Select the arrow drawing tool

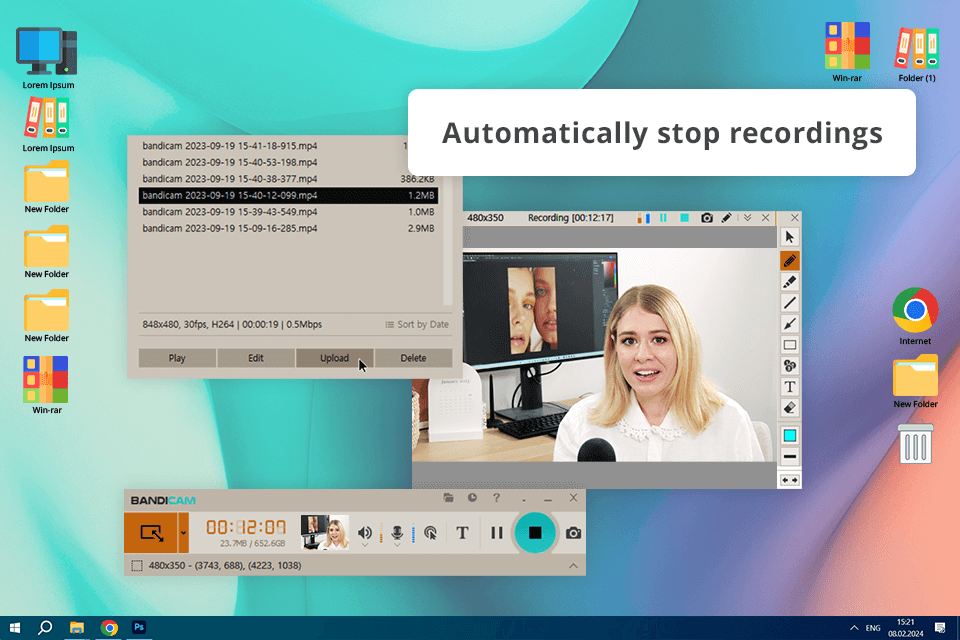click(x=789, y=324)
